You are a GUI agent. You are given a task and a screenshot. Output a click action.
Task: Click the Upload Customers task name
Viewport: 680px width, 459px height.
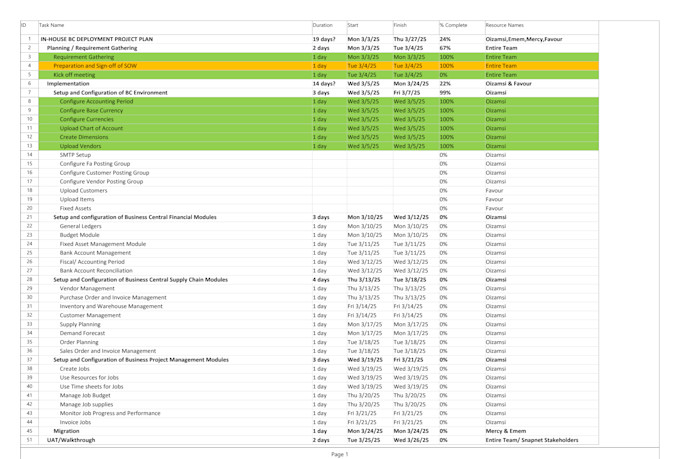(x=83, y=190)
